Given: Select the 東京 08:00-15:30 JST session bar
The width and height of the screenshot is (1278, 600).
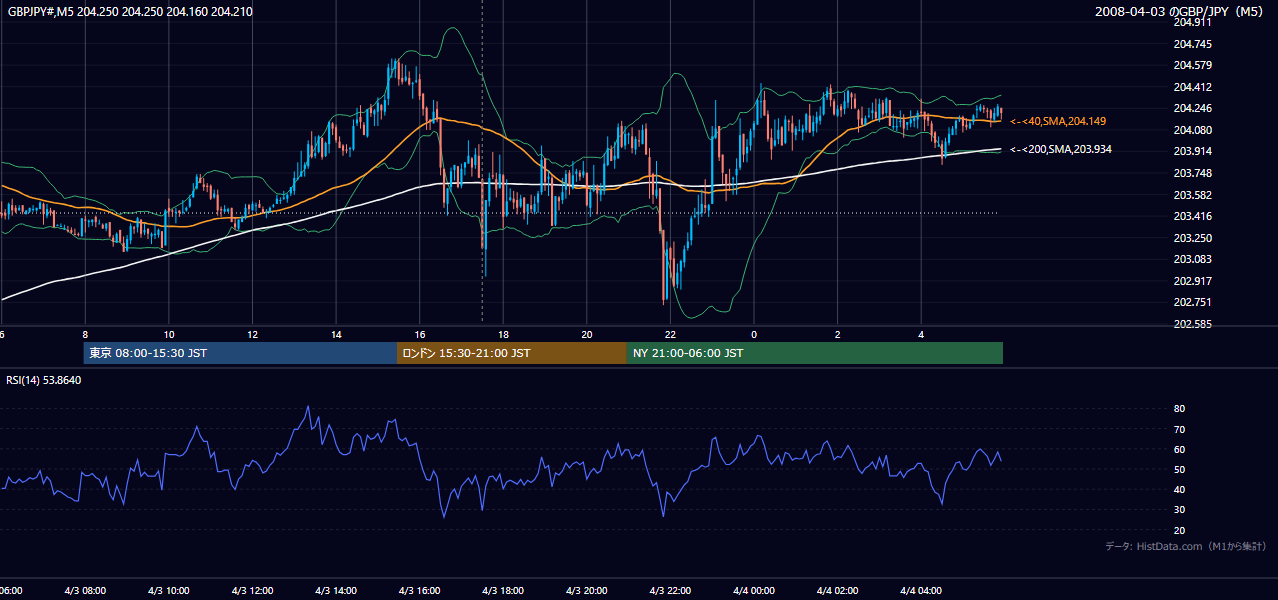Looking at the screenshot, I should (240, 353).
